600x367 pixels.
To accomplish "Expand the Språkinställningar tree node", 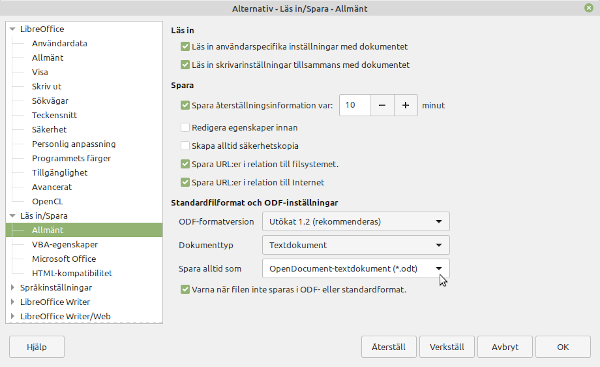I will pyautogui.click(x=13, y=287).
